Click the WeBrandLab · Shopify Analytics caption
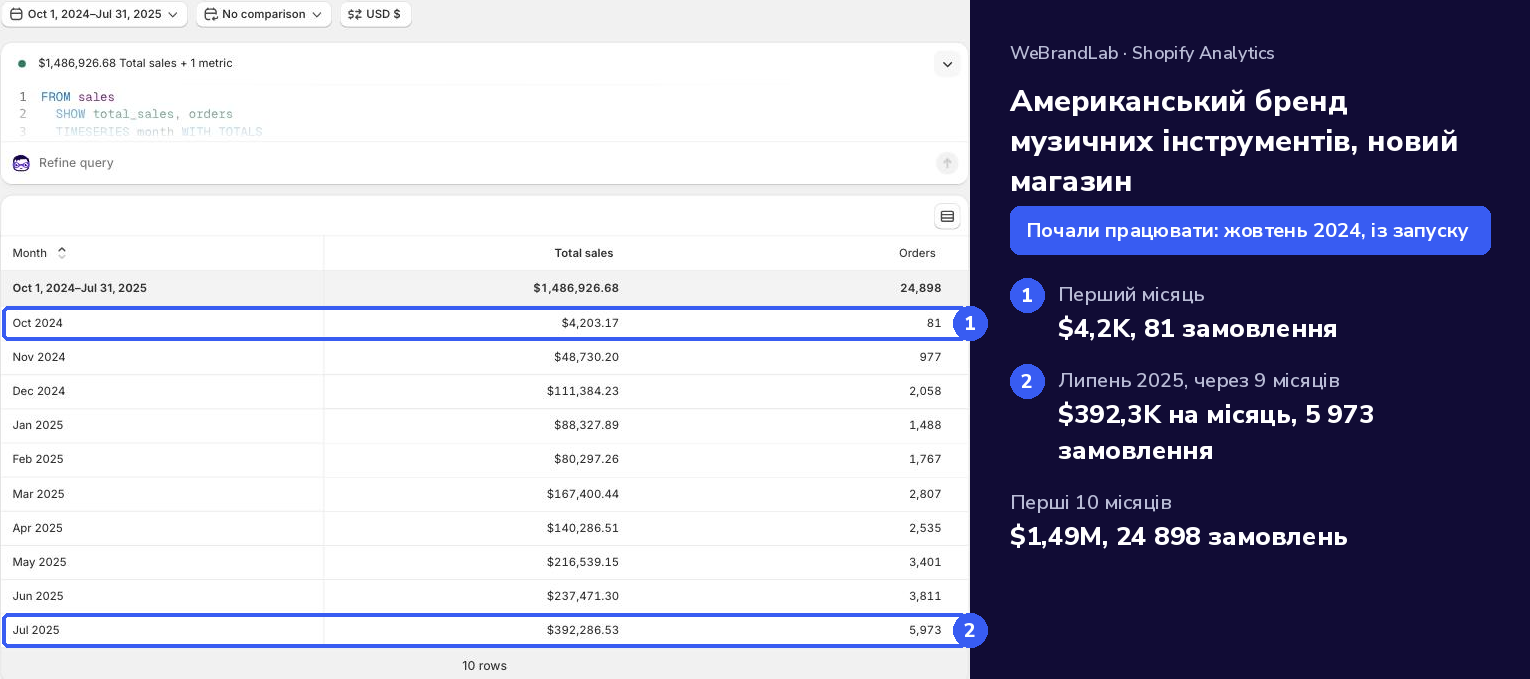The height and width of the screenshot is (679, 1530). point(1142,54)
